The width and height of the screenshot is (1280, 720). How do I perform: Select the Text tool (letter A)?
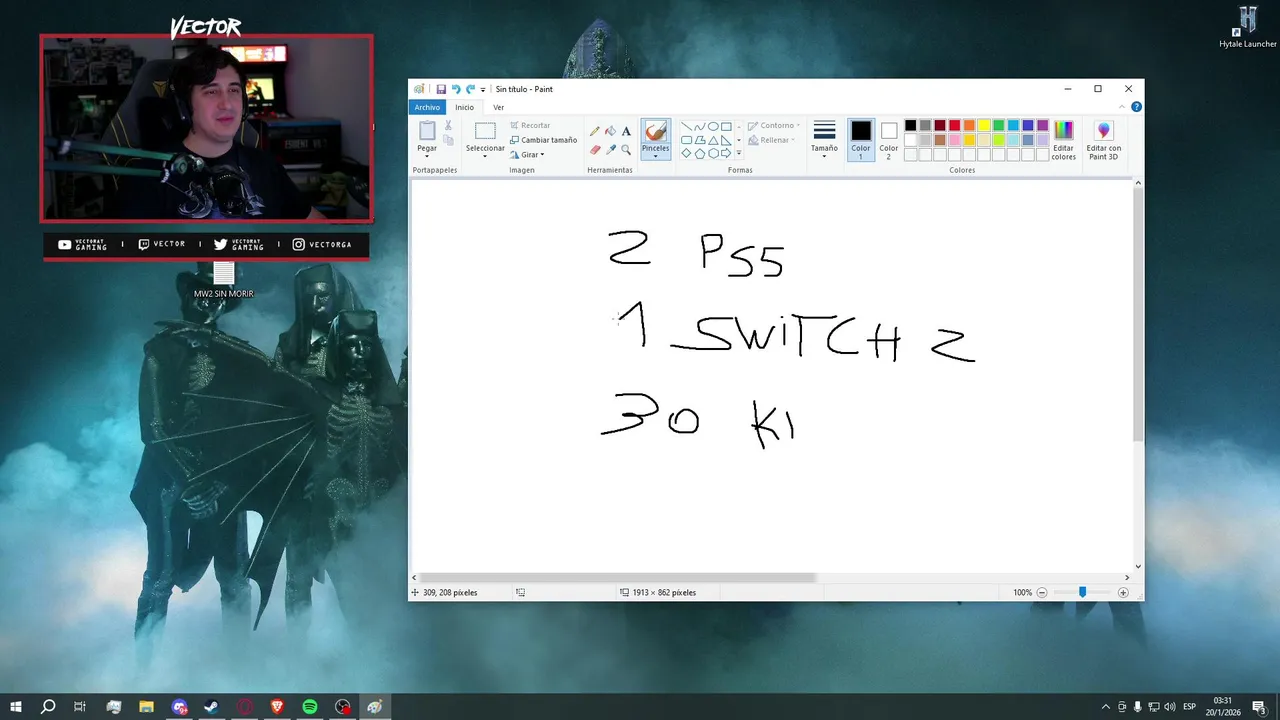[626, 131]
